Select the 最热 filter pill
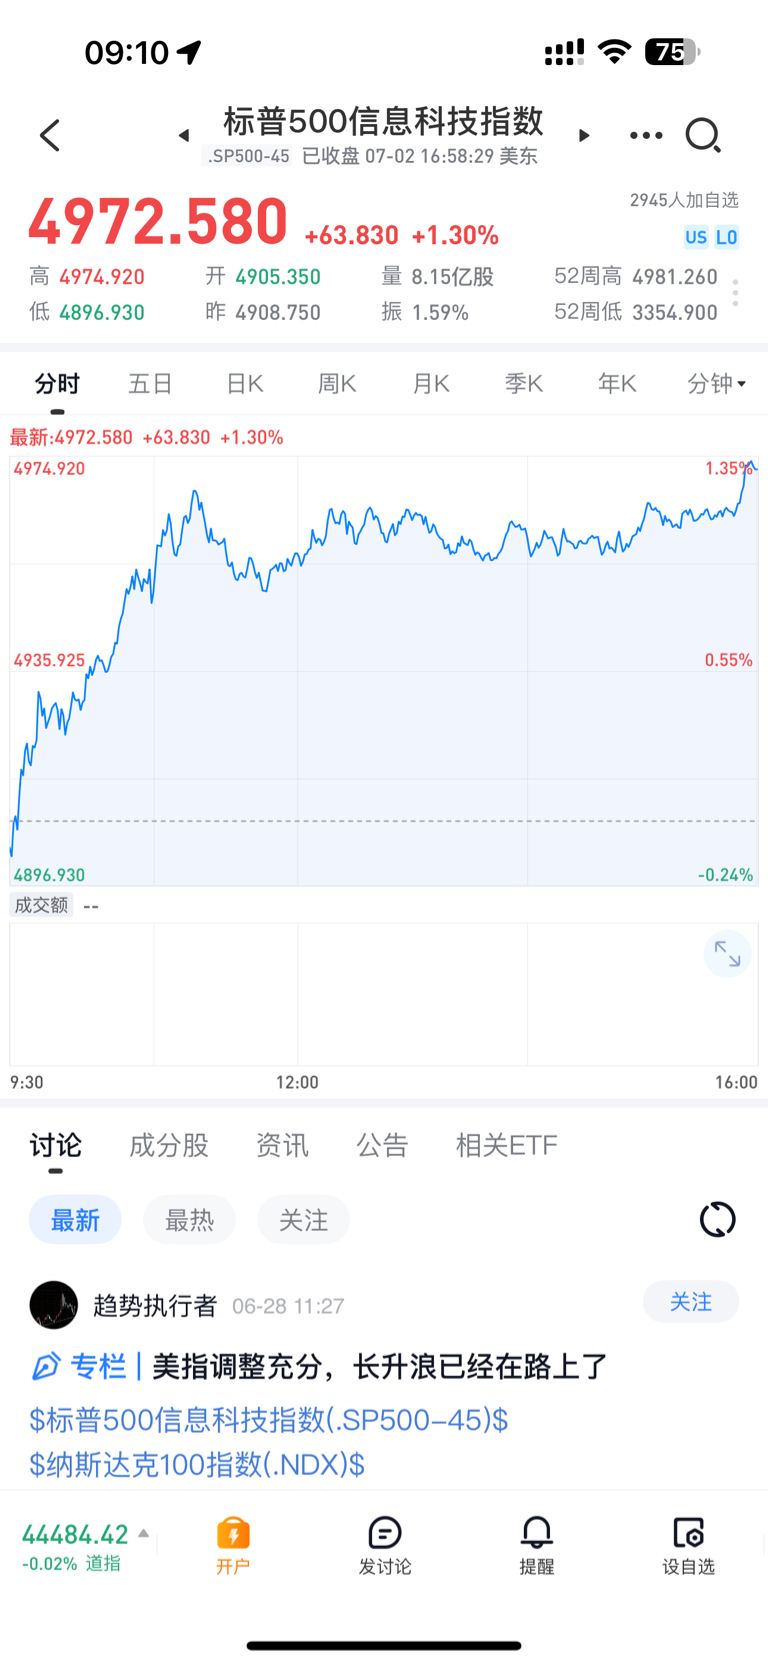768x1665 pixels. tap(189, 1220)
